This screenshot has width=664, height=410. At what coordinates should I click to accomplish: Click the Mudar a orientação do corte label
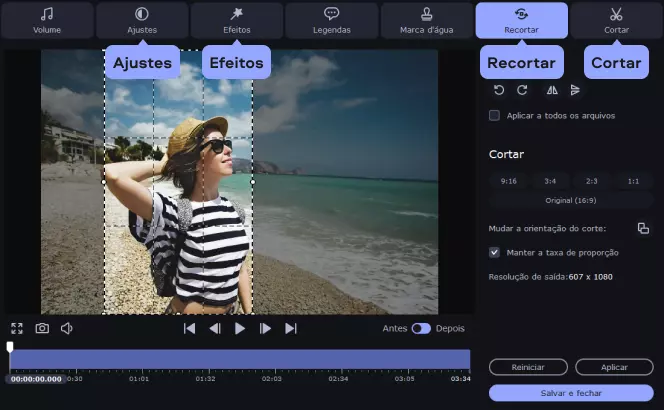click(547, 228)
